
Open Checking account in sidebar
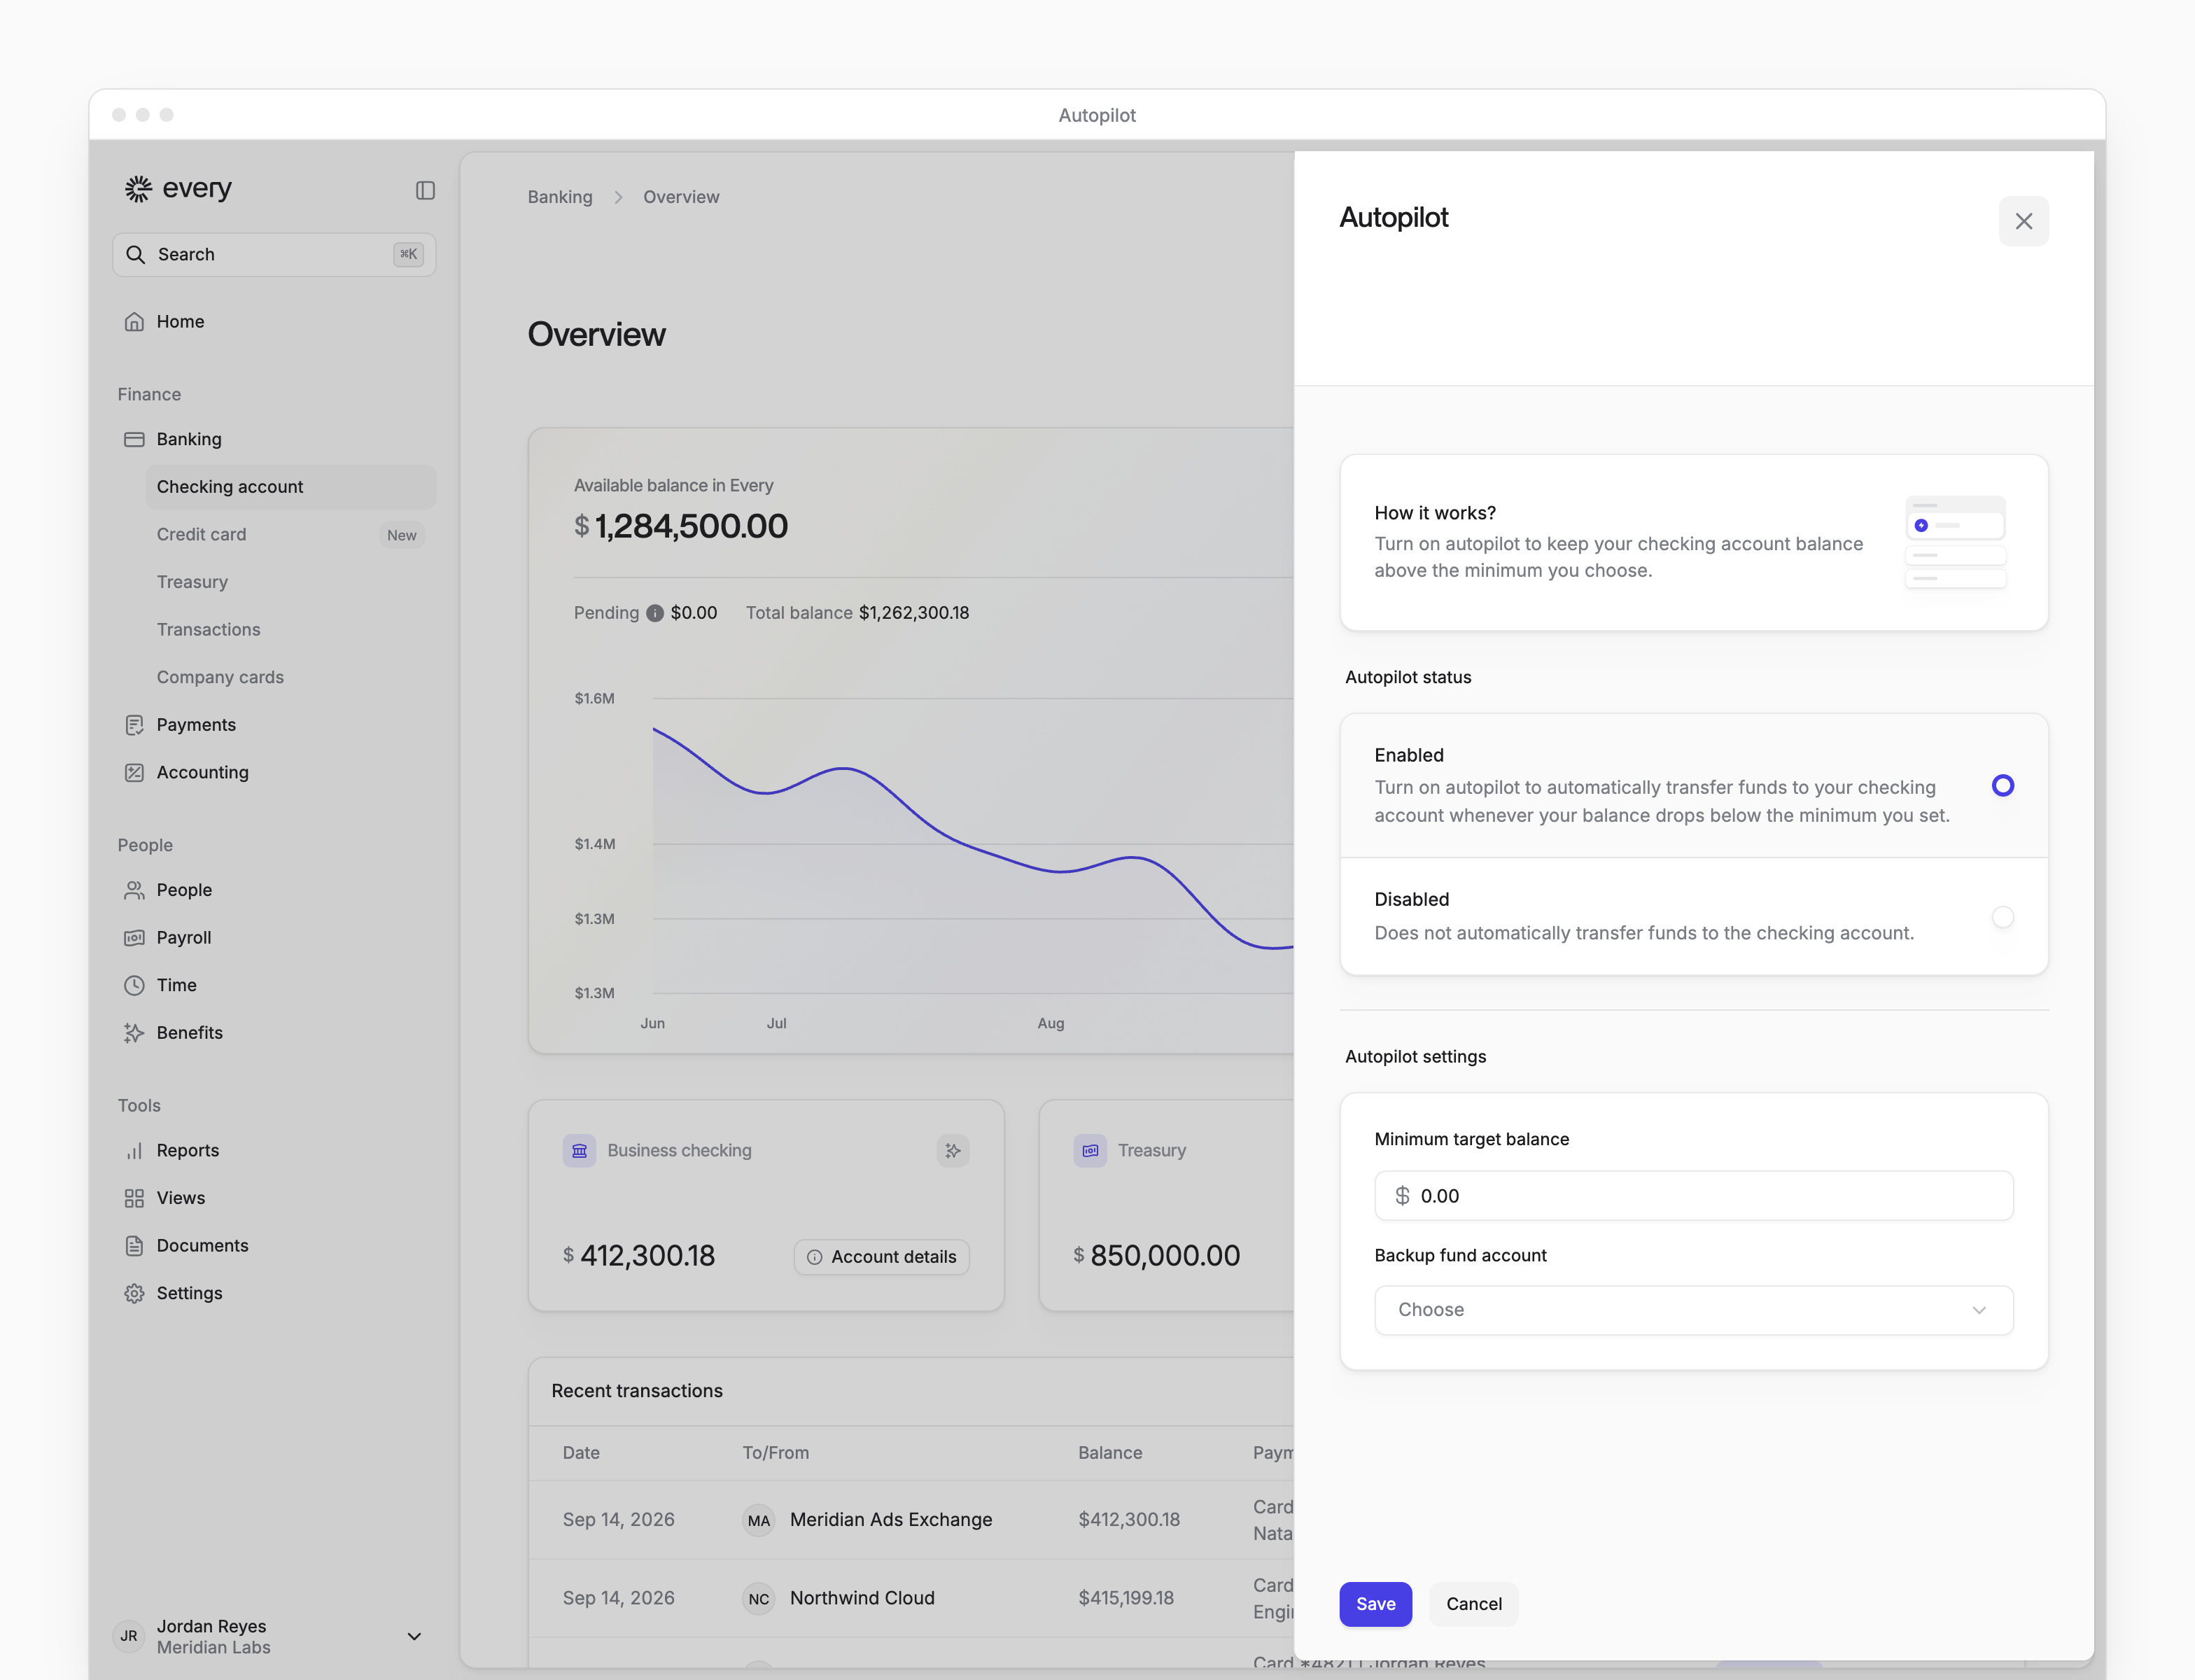coord(290,487)
